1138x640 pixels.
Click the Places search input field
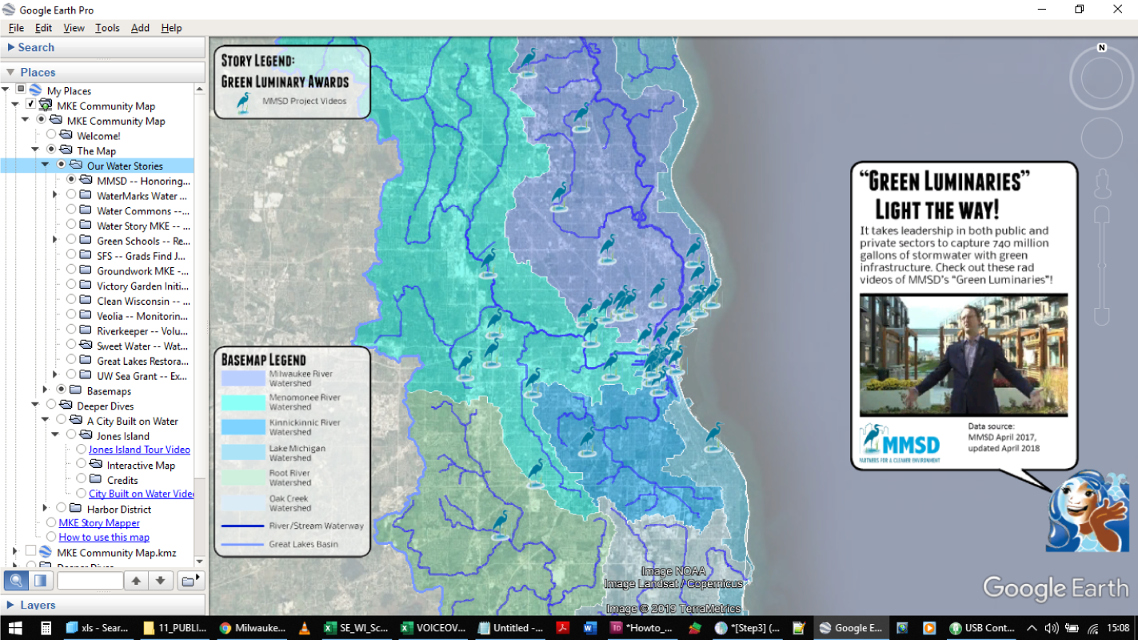click(x=90, y=580)
